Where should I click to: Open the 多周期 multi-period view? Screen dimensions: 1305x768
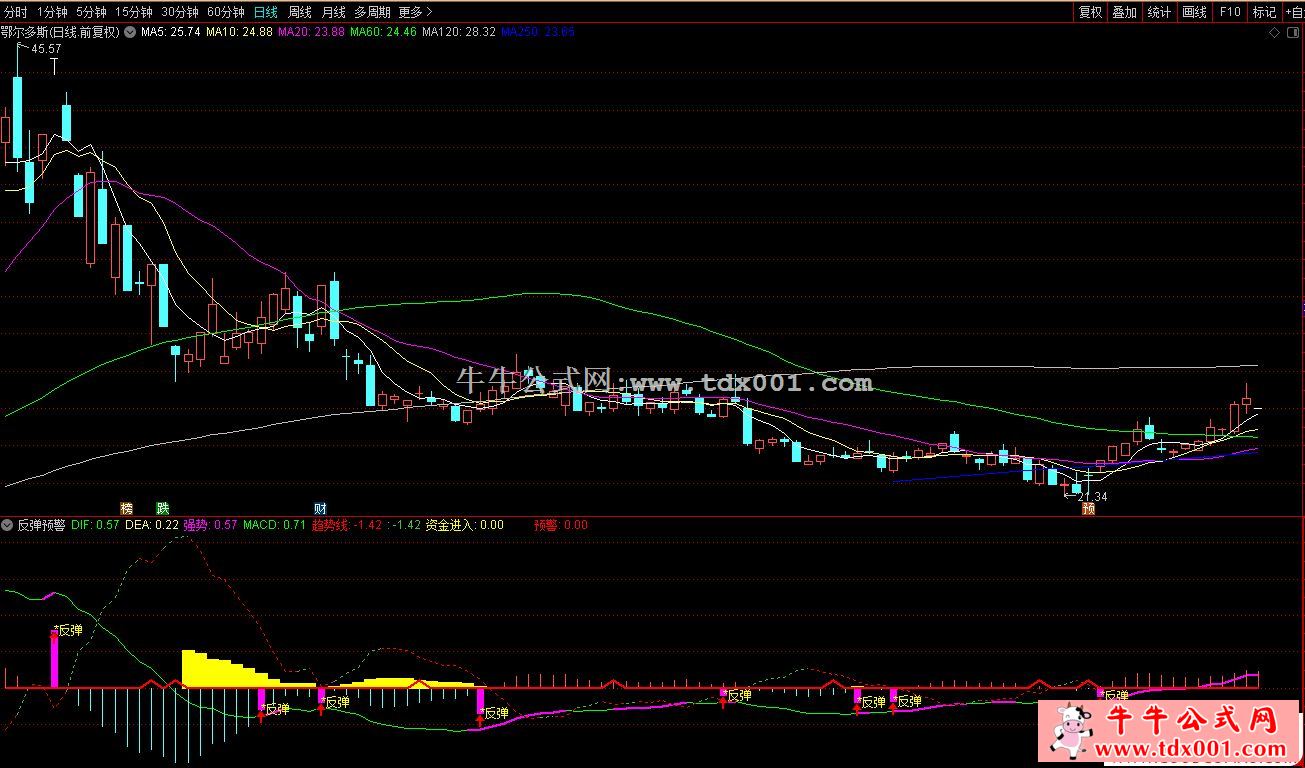372,12
